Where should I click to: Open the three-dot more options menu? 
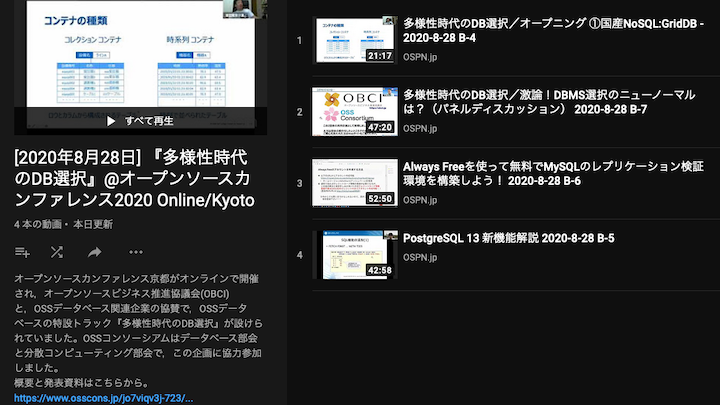coord(135,252)
